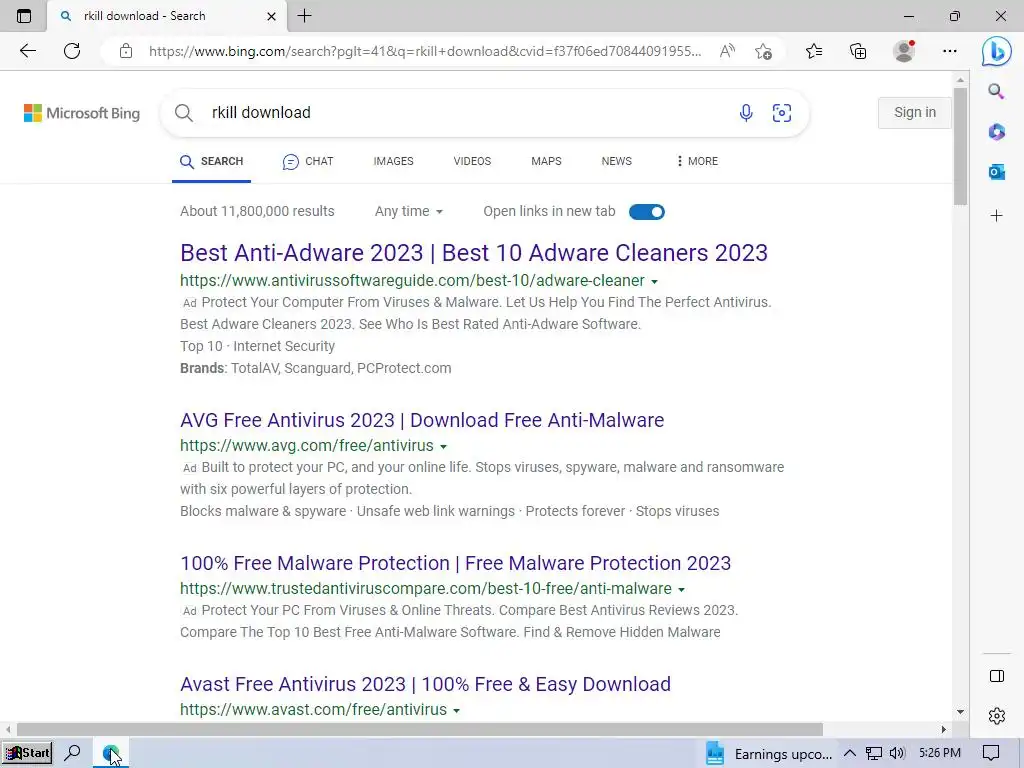Open the tab actions menu icon

[24, 16]
